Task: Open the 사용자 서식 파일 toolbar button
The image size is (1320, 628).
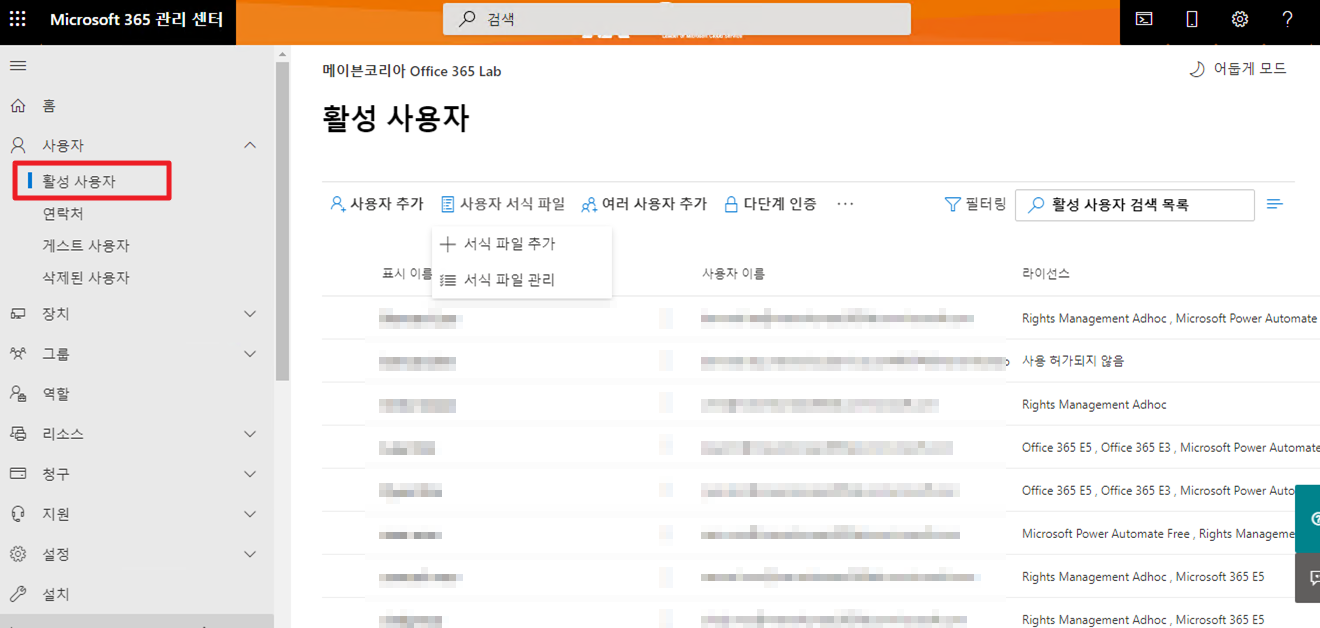Action: [502, 204]
